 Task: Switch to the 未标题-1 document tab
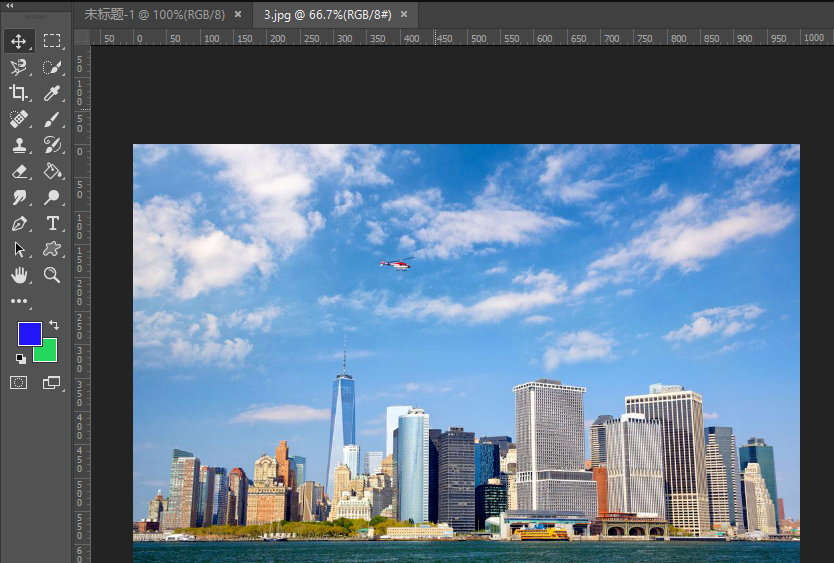pos(155,15)
